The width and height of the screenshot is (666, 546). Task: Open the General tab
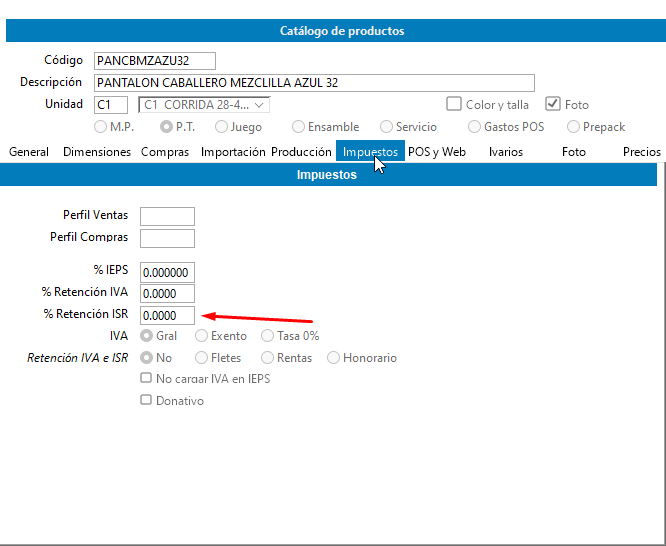[28, 152]
